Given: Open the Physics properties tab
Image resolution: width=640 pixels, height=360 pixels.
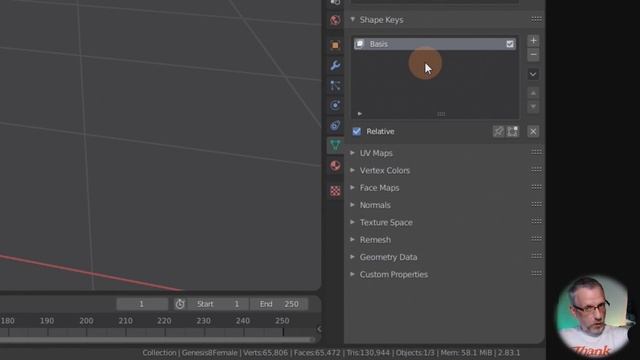Looking at the screenshot, I should coord(335,105).
